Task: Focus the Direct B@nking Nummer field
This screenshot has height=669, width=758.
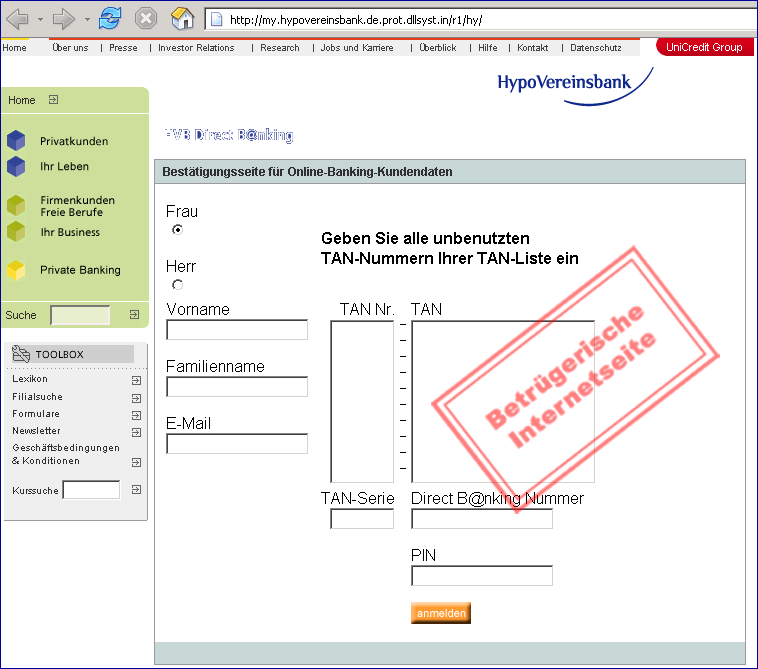Action: coord(482,519)
